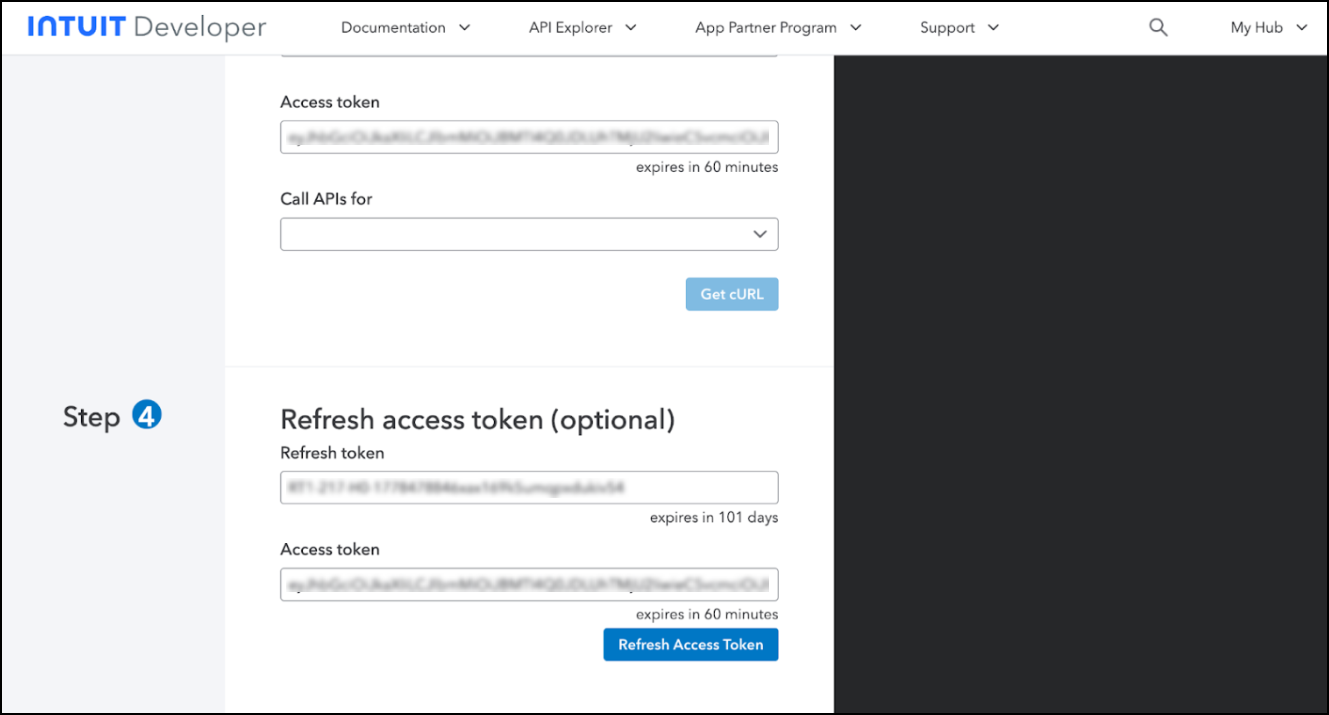
Task: Open the My Hub account menu
Action: 1256,28
